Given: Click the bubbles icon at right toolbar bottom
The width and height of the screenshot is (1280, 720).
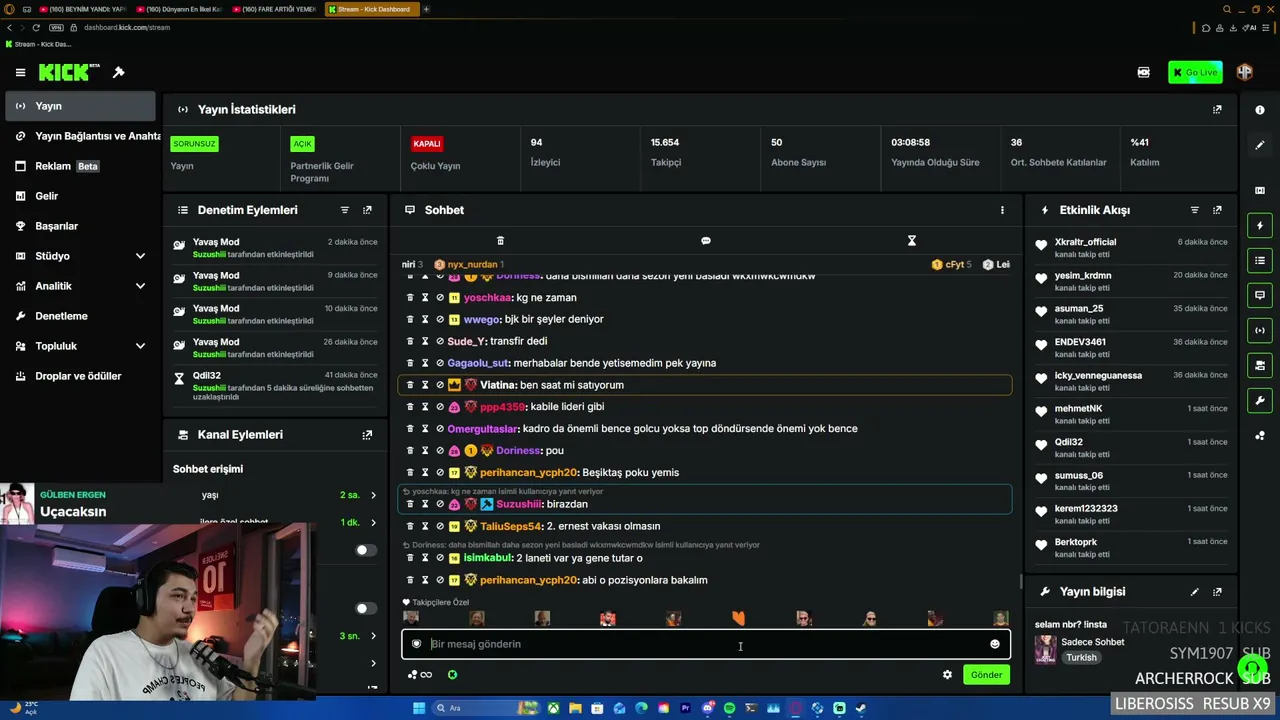Looking at the screenshot, I should [x=1260, y=436].
